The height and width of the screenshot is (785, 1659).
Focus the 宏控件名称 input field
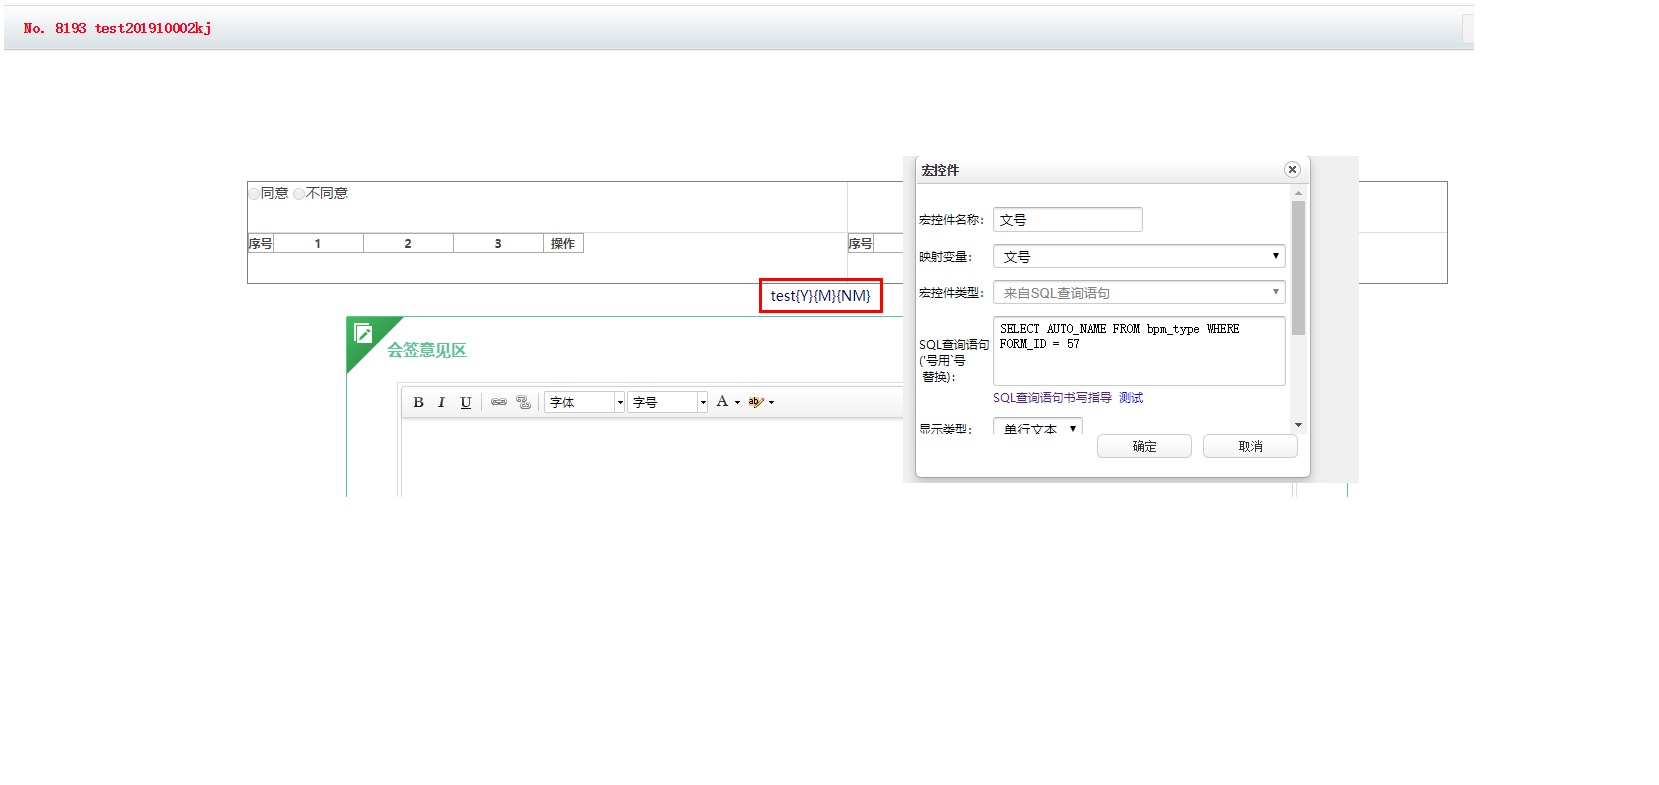[x=1067, y=219]
